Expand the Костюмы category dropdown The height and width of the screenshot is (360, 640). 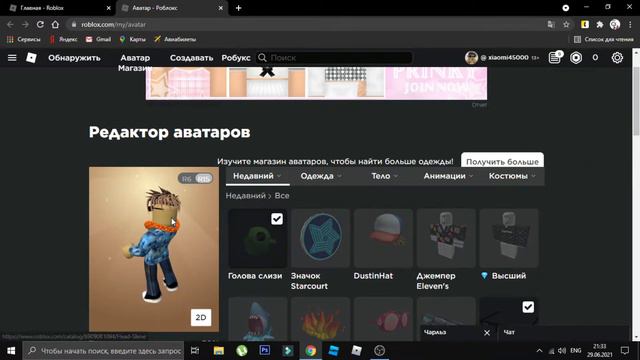(512, 176)
